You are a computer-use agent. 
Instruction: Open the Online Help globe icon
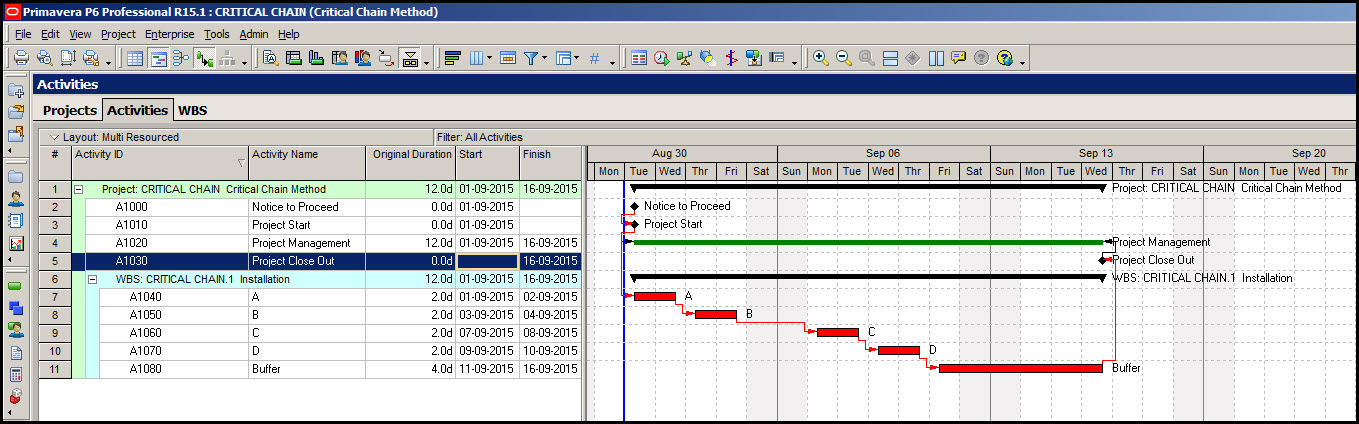1005,58
